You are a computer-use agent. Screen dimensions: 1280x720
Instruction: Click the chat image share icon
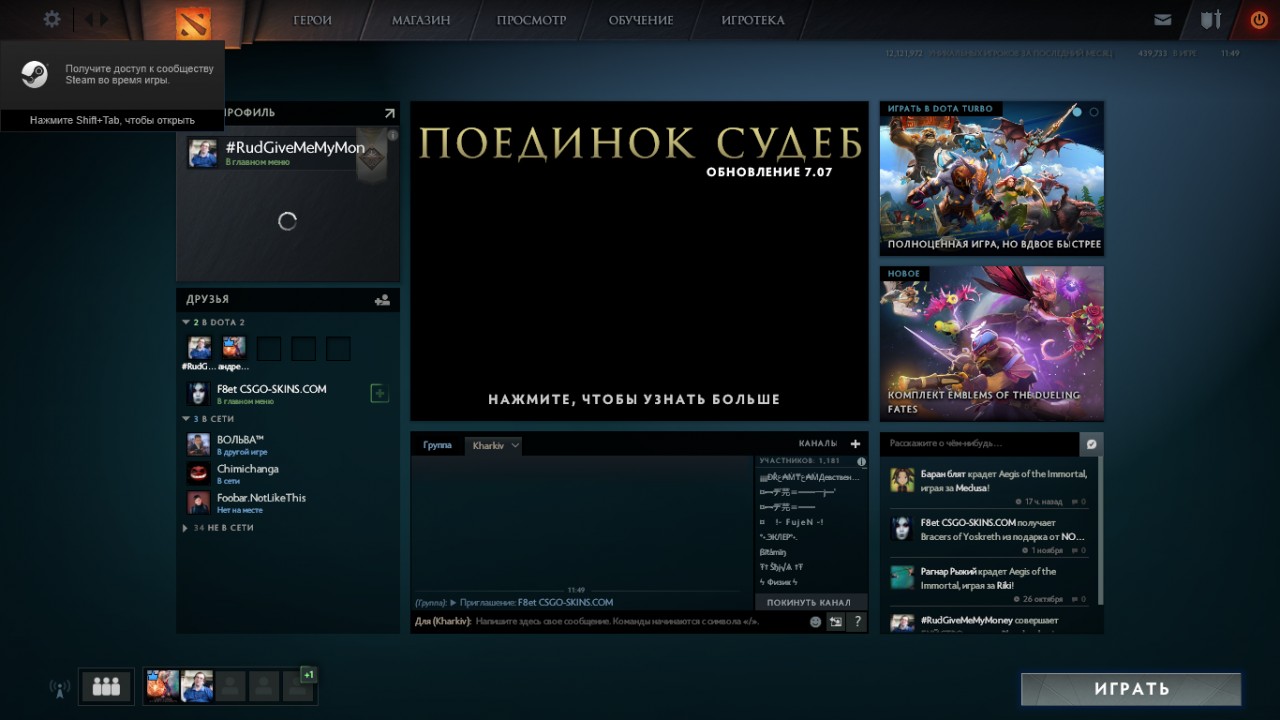pyautogui.click(x=835, y=622)
